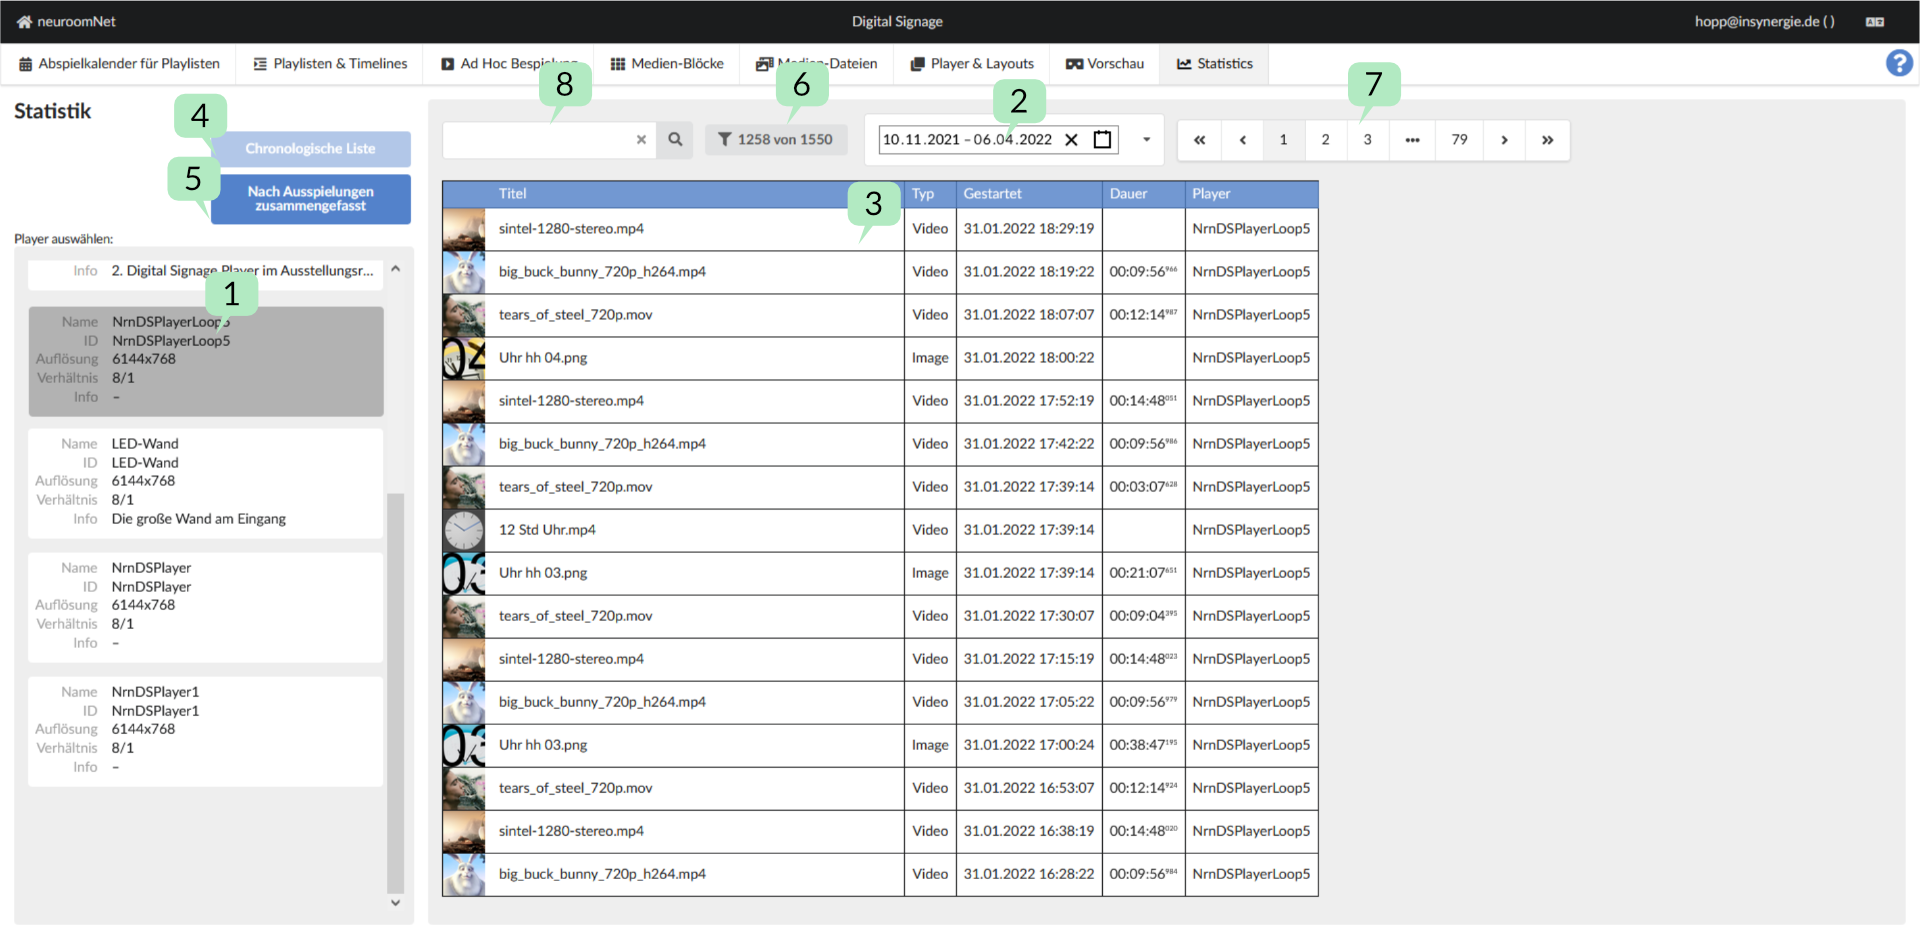1920x939 pixels.
Task: Enable Nach Ausspielungen zusammengefasst view
Action: (x=310, y=199)
